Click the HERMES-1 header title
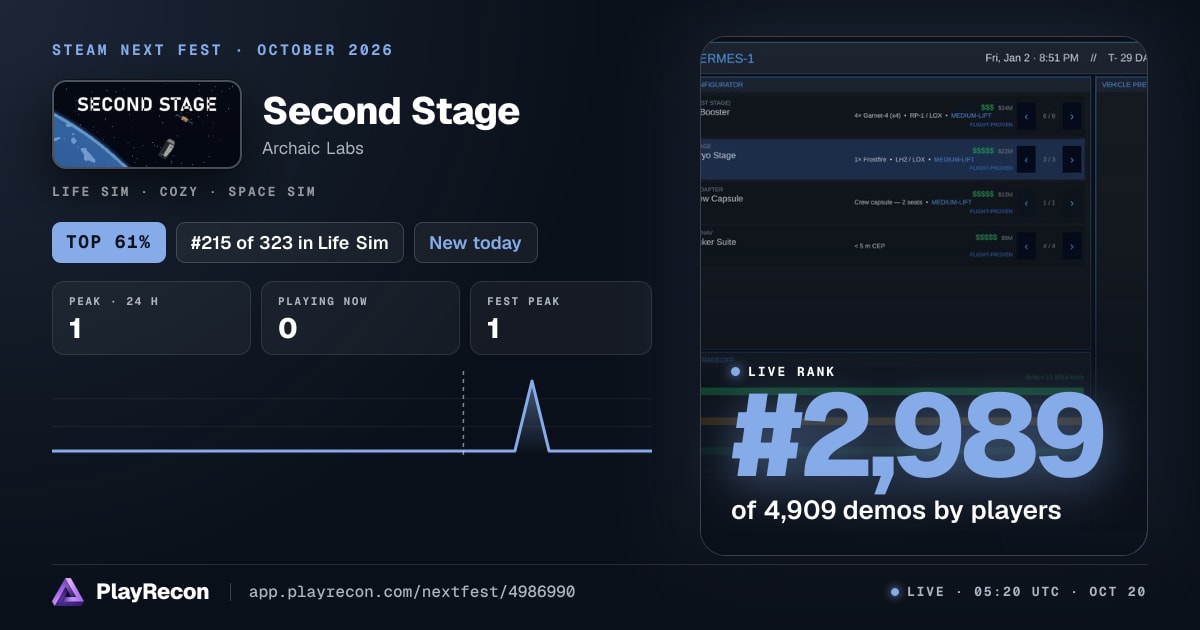The width and height of the screenshot is (1200, 630). (728, 58)
